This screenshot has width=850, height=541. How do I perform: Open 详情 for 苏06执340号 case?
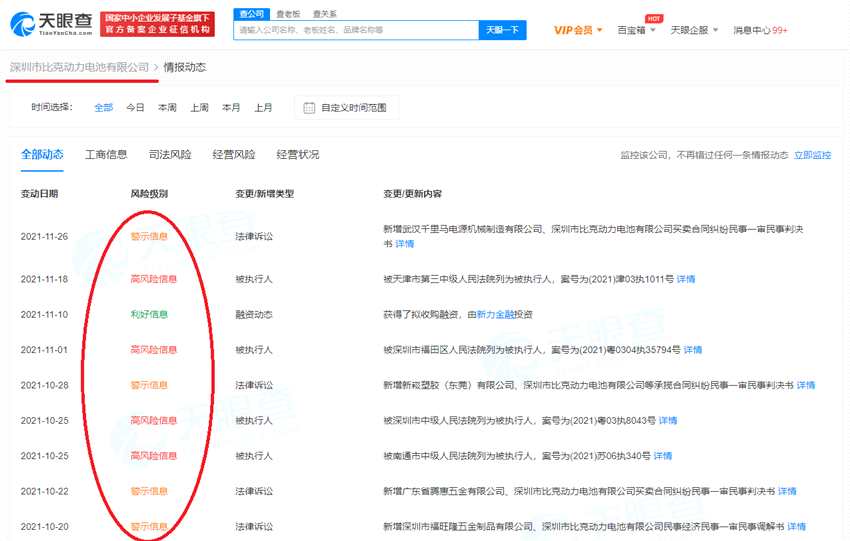662,455
